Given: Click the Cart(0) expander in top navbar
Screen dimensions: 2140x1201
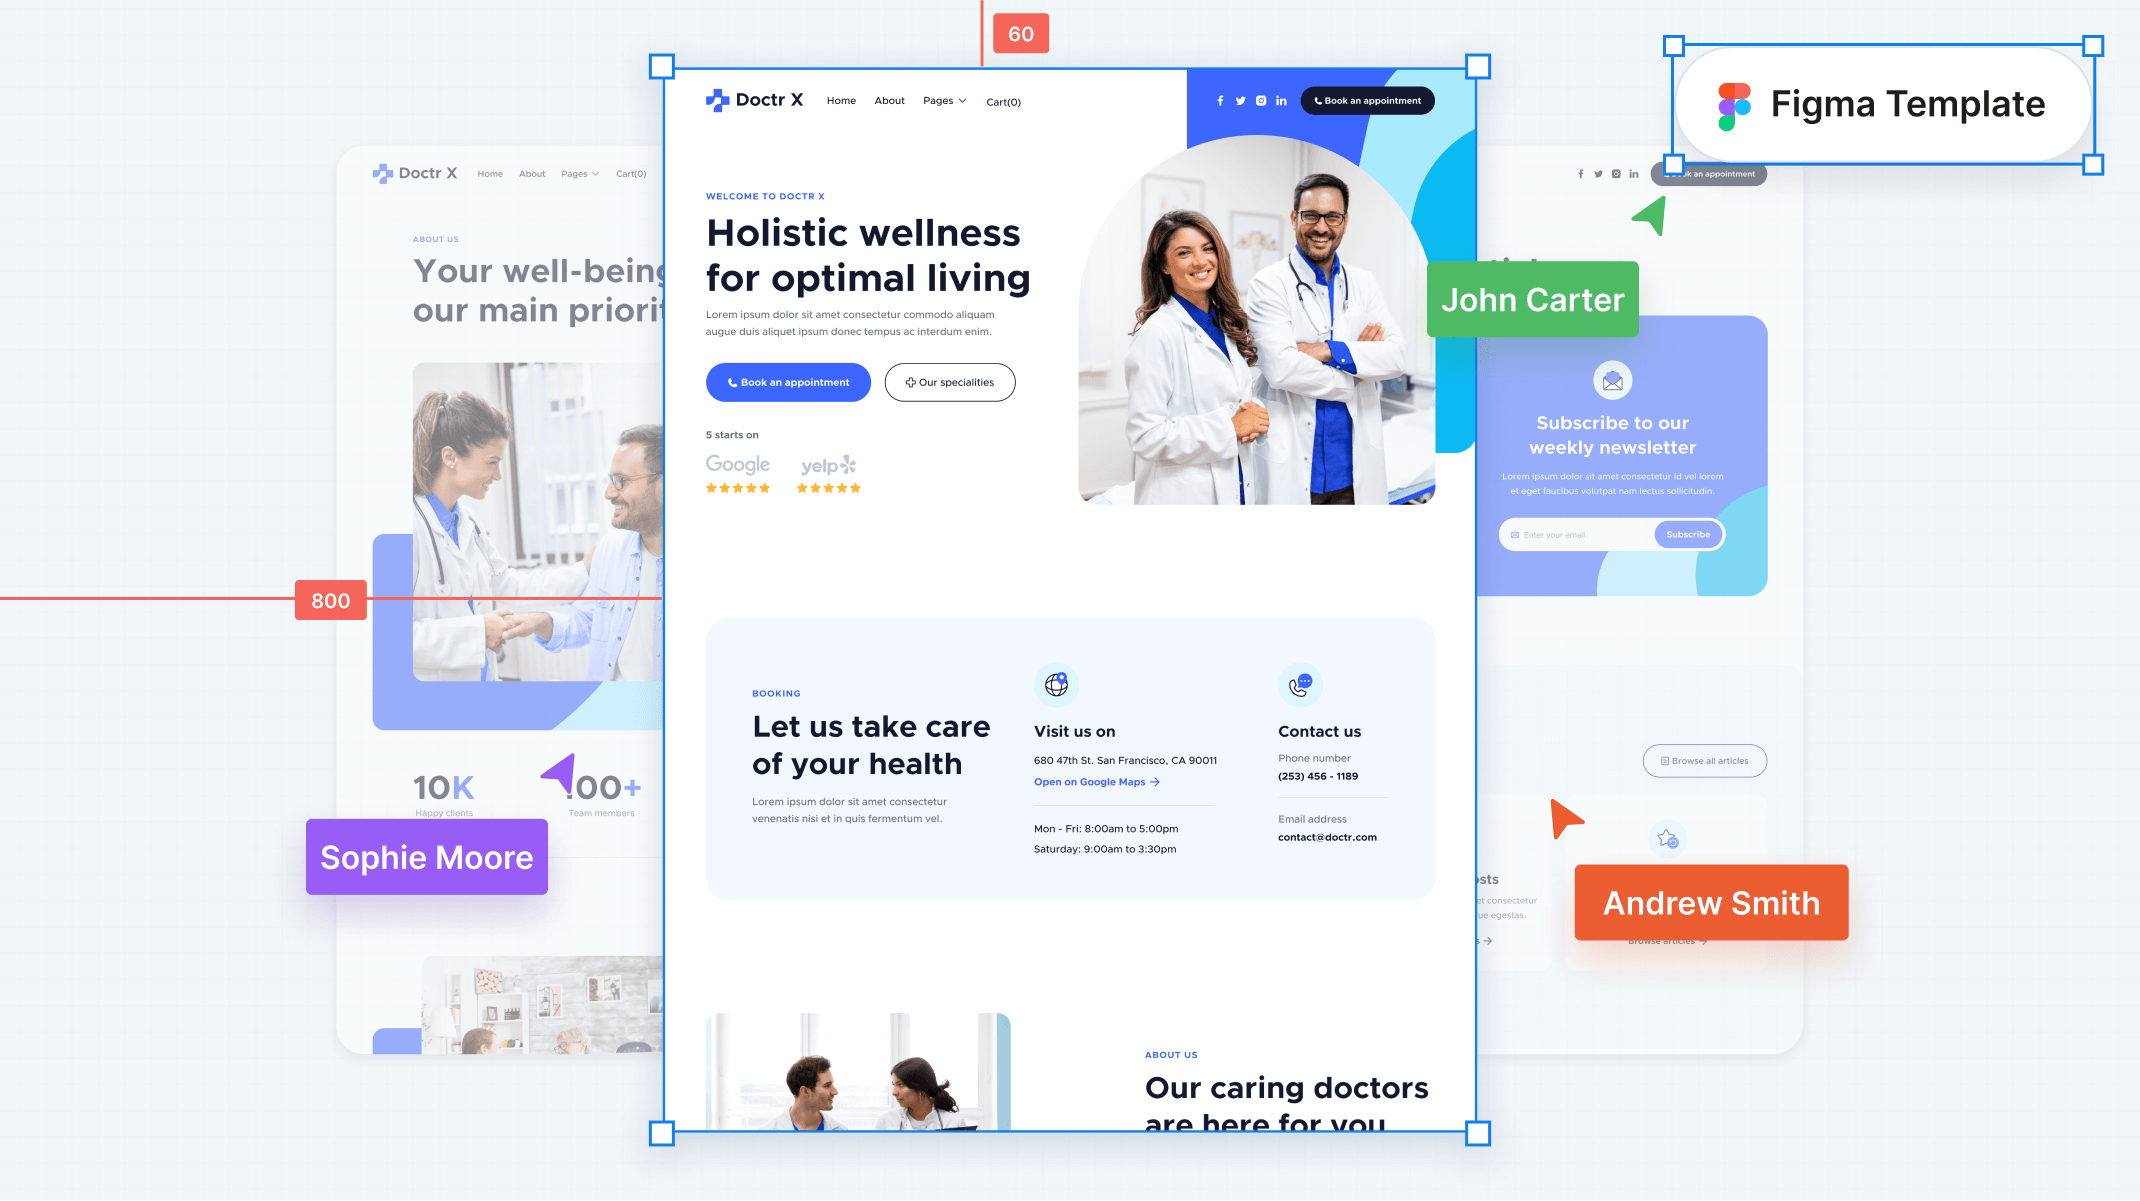Looking at the screenshot, I should tap(1004, 100).
